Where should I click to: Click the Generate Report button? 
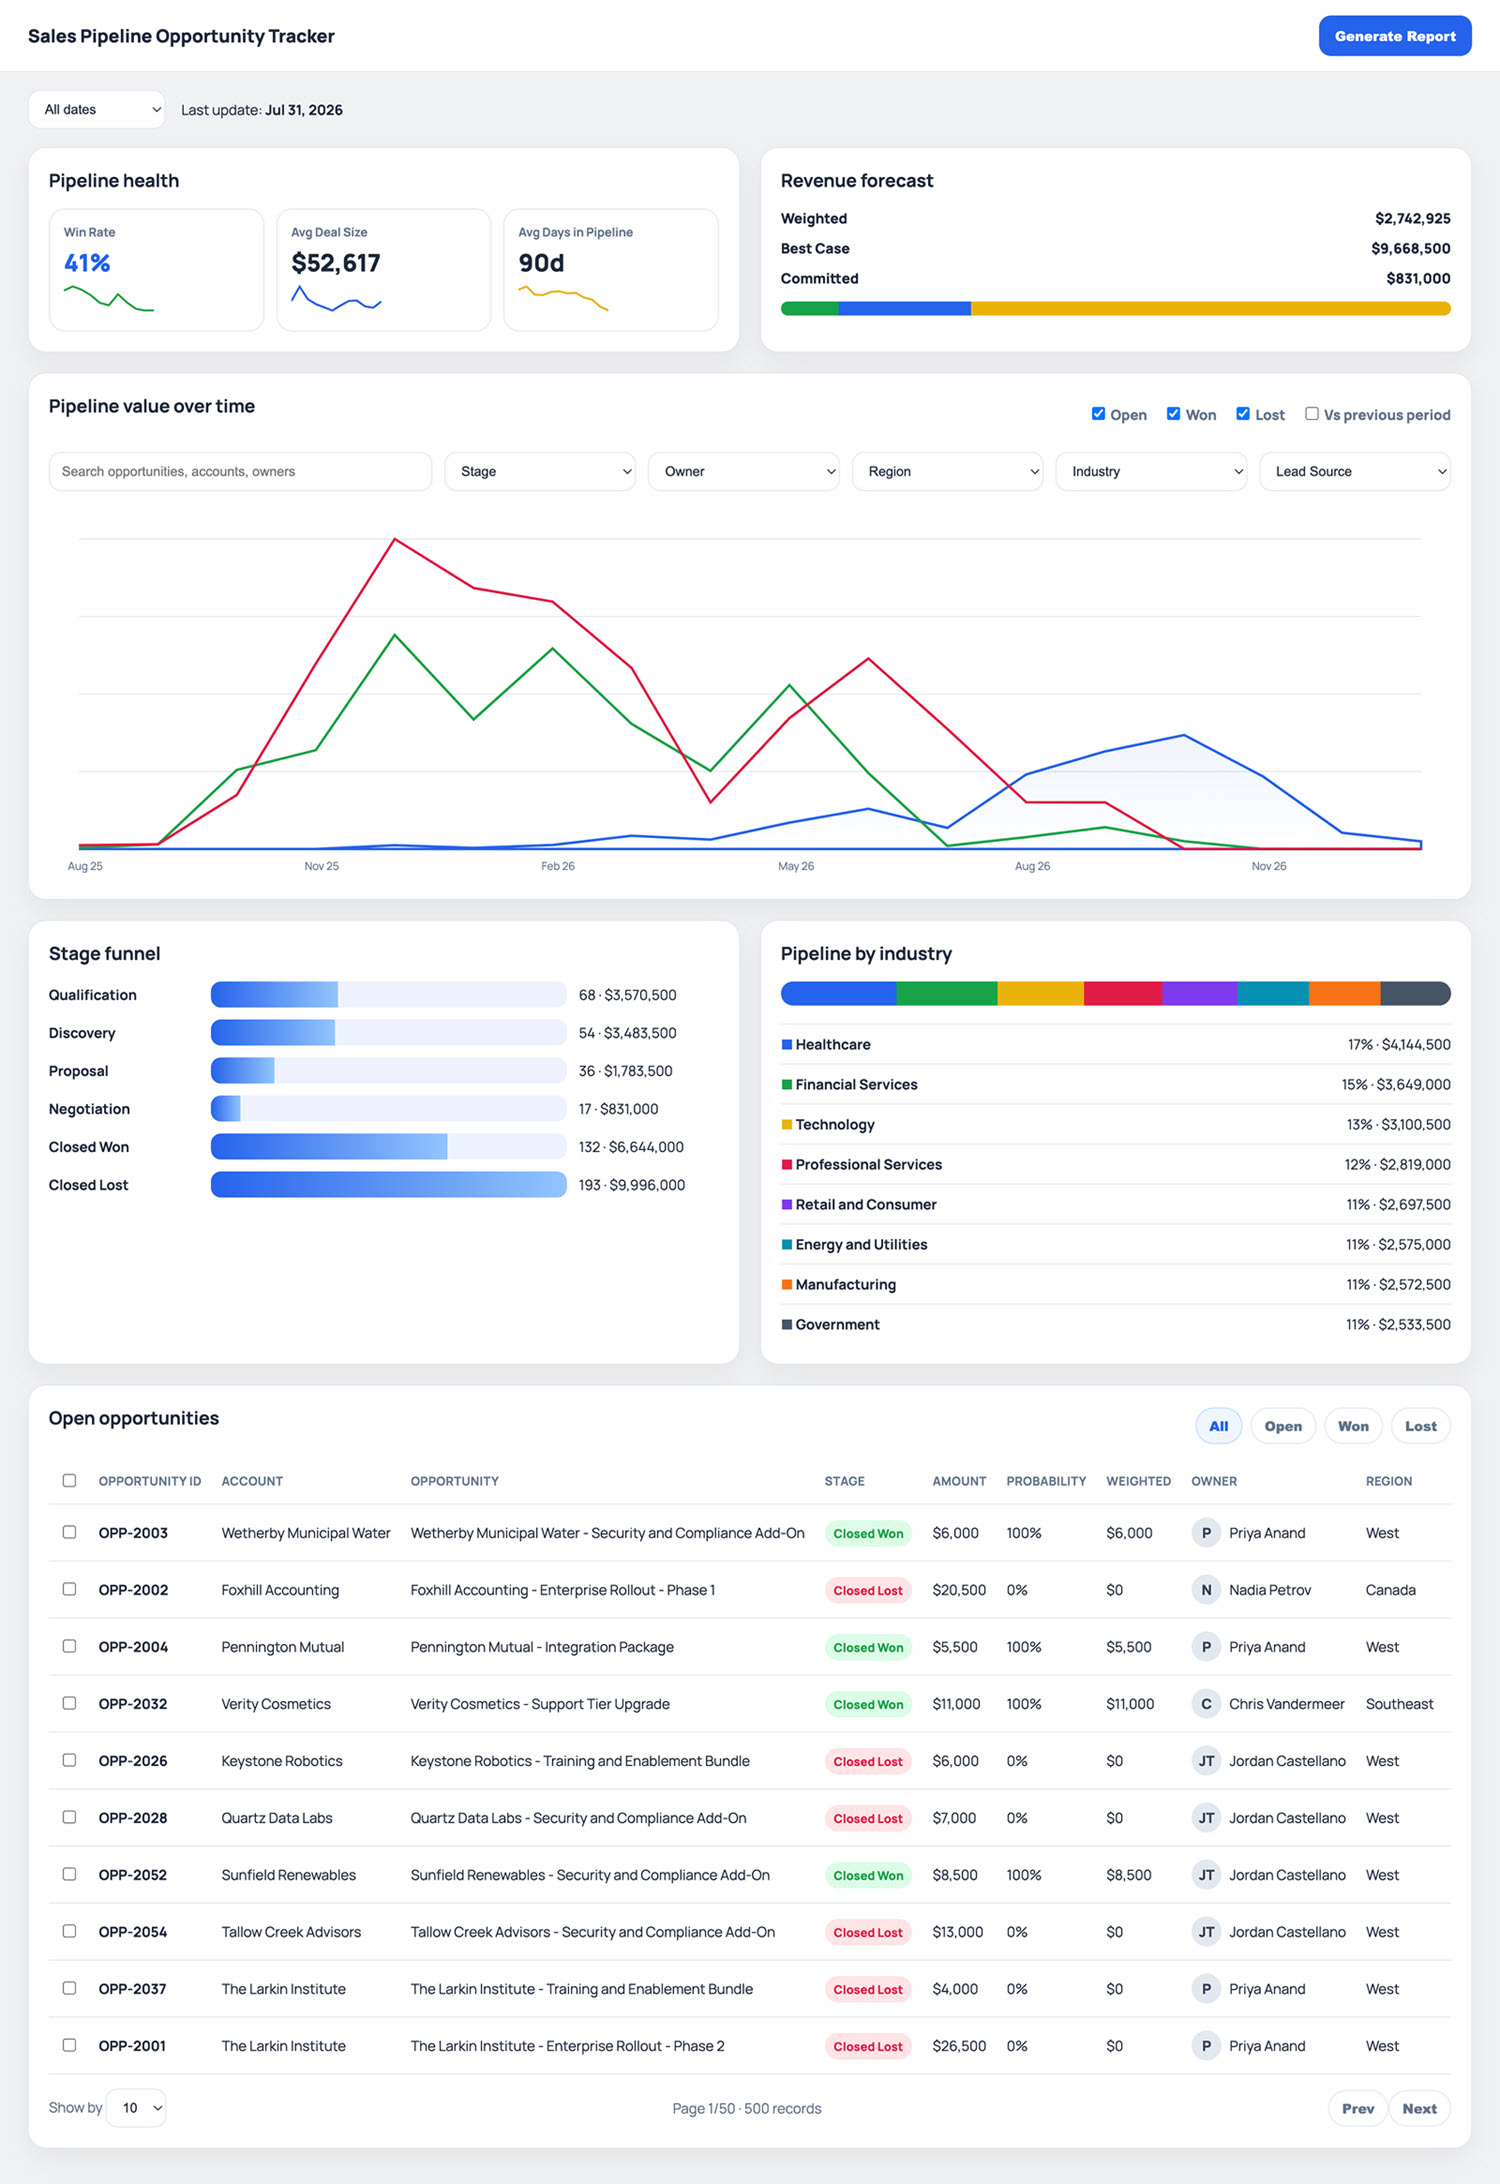pyautogui.click(x=1395, y=36)
